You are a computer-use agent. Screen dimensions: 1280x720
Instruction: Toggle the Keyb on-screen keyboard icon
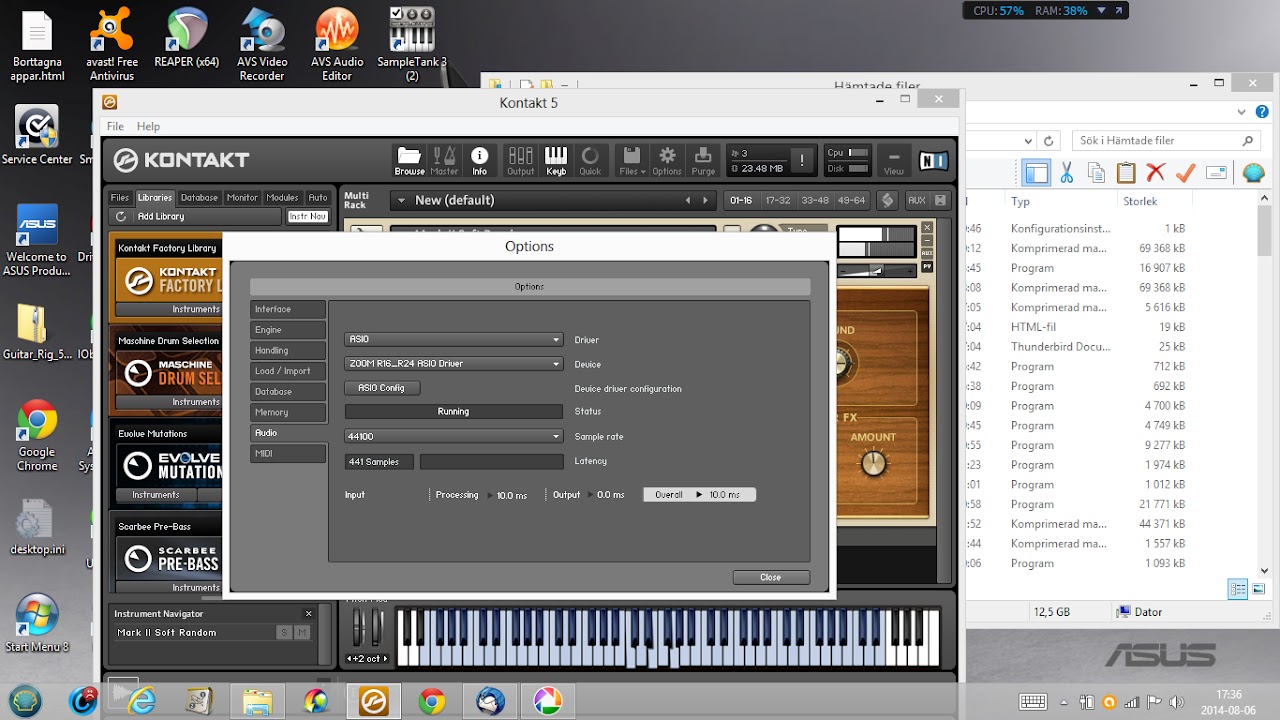click(556, 160)
